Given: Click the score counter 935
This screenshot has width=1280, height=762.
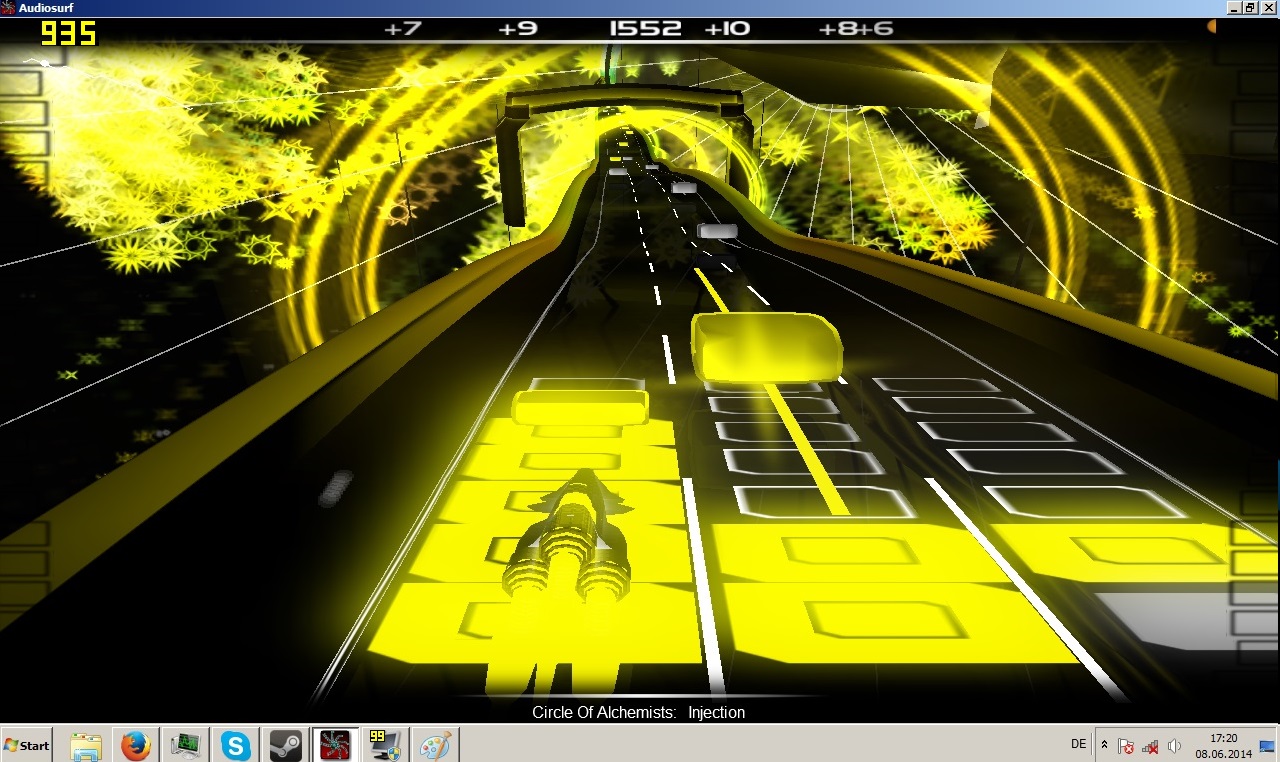Looking at the screenshot, I should click(x=69, y=33).
